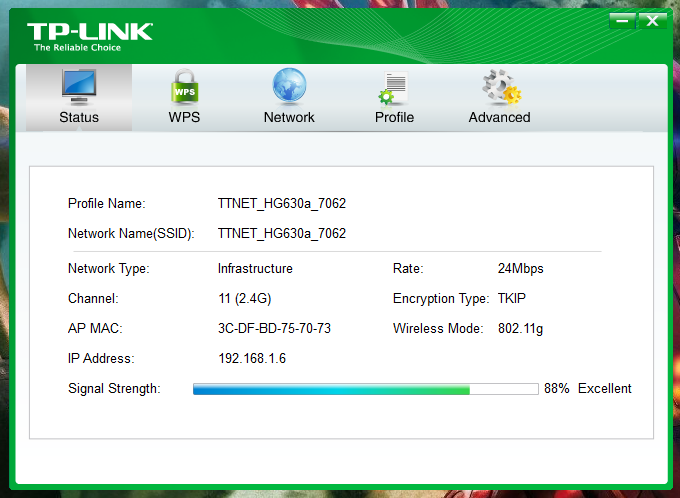Switch to the Profile tab label
The width and height of the screenshot is (680, 498).
[394, 117]
